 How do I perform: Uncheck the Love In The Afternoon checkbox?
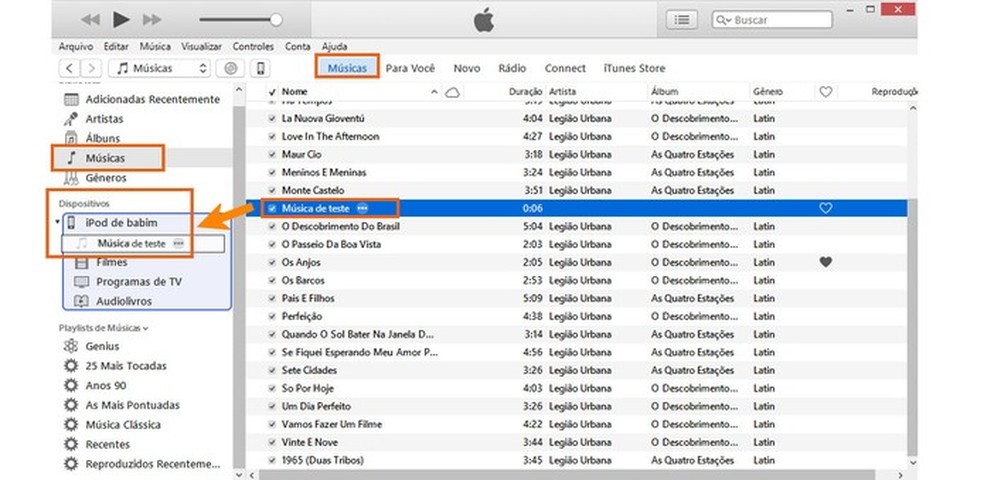click(x=272, y=136)
